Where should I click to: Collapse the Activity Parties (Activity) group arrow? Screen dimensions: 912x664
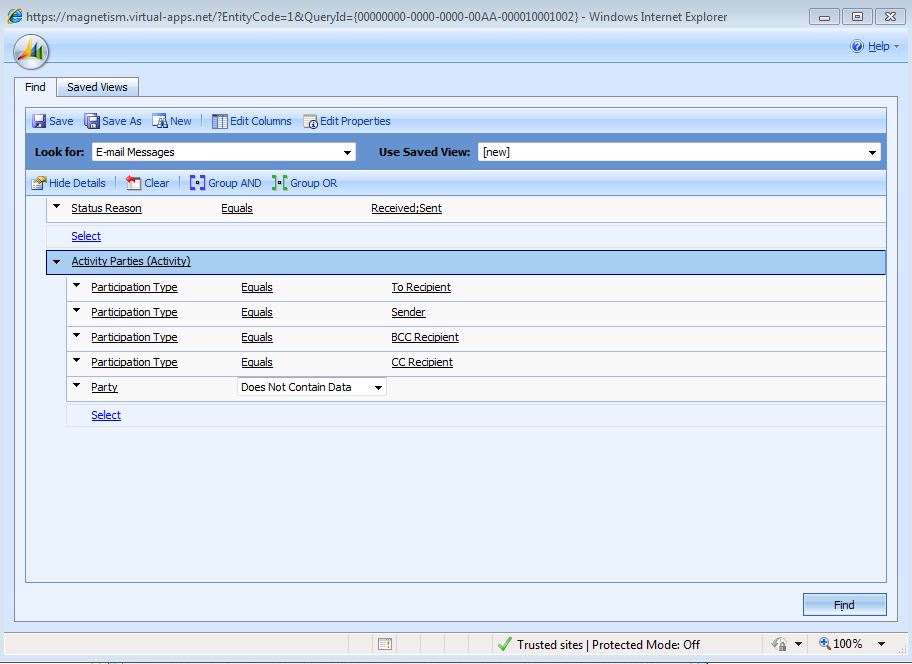click(x=57, y=262)
